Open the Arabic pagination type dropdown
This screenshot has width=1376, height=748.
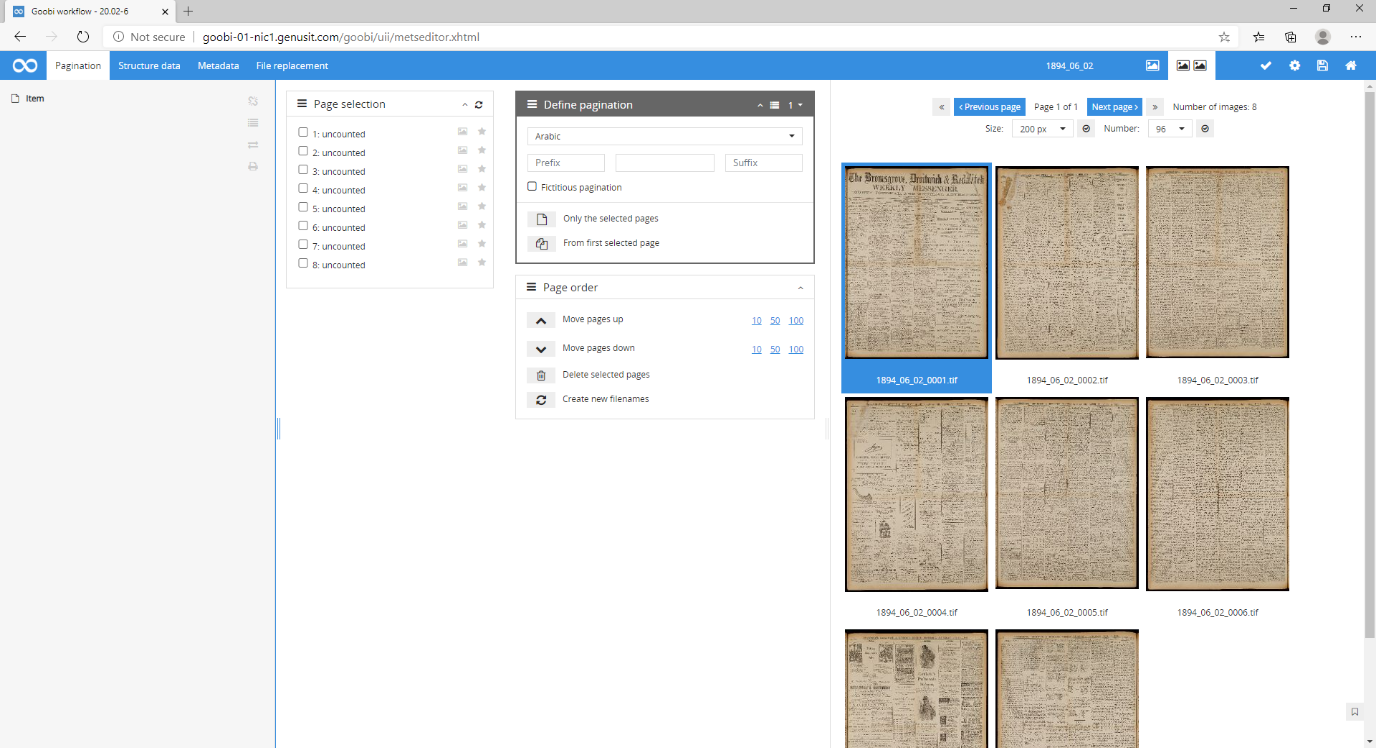[665, 136]
